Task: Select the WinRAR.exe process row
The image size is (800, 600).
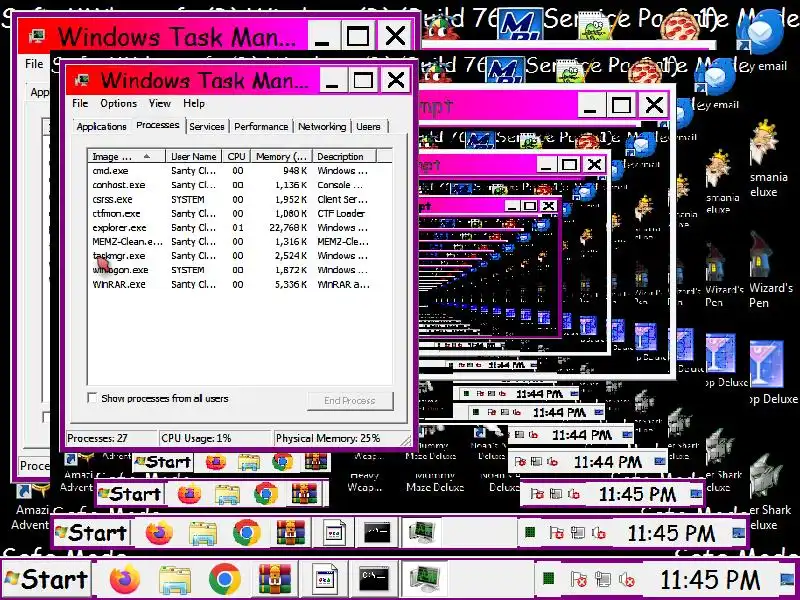Action: click(232, 284)
